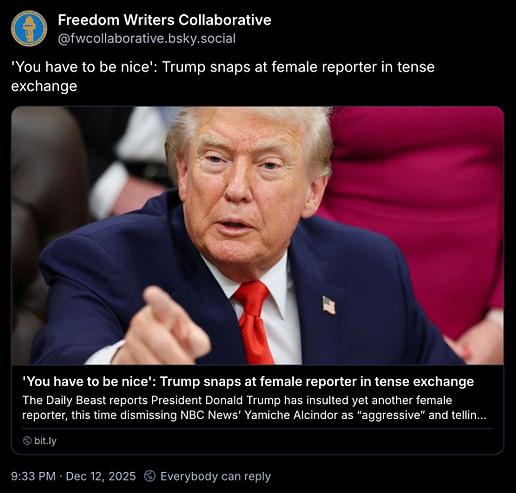Click the globe icon beside bit.ly
The width and height of the screenshot is (516, 493).
click(27, 441)
